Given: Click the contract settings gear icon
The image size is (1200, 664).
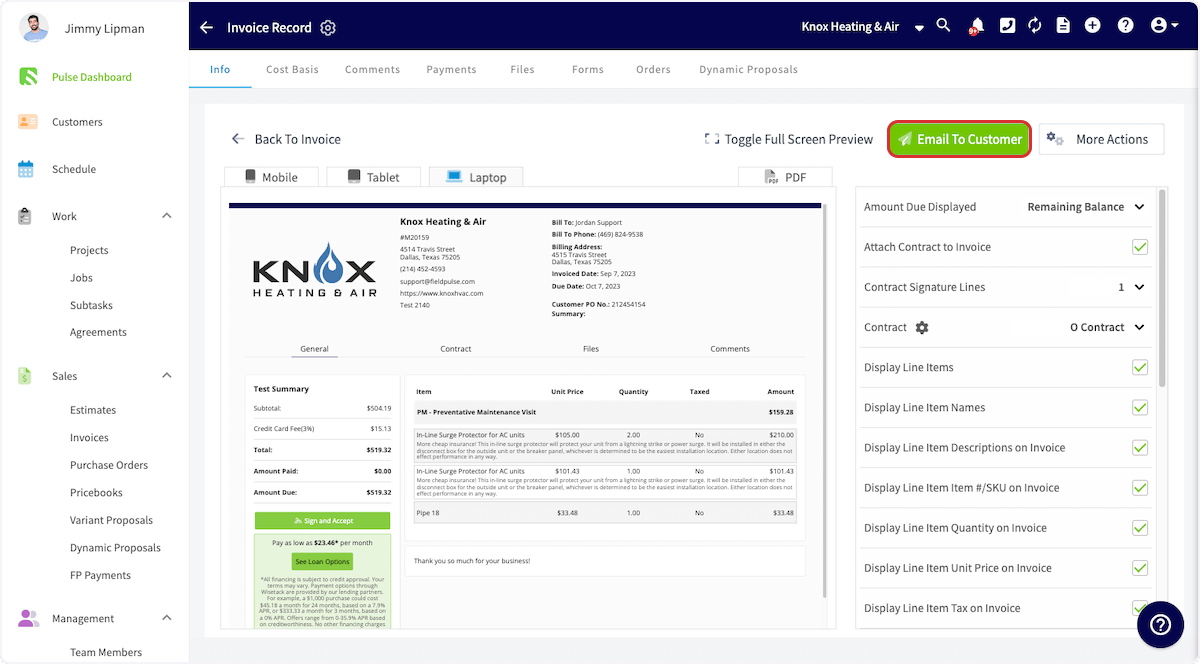Looking at the screenshot, I should pos(922,328).
